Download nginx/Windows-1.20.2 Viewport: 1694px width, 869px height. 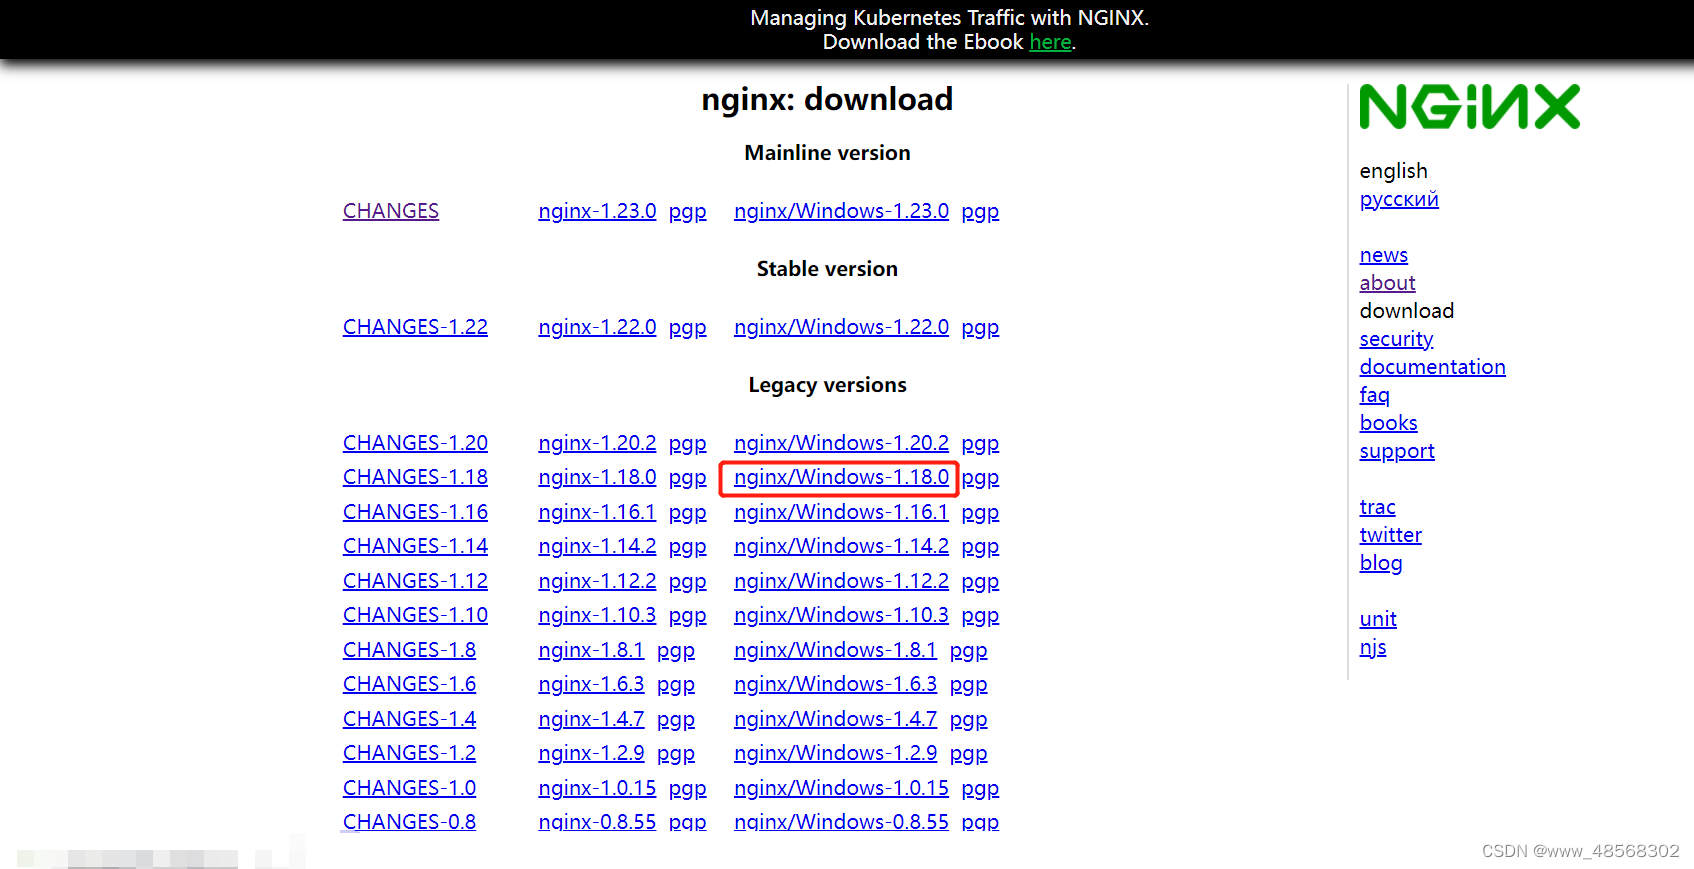pos(841,443)
